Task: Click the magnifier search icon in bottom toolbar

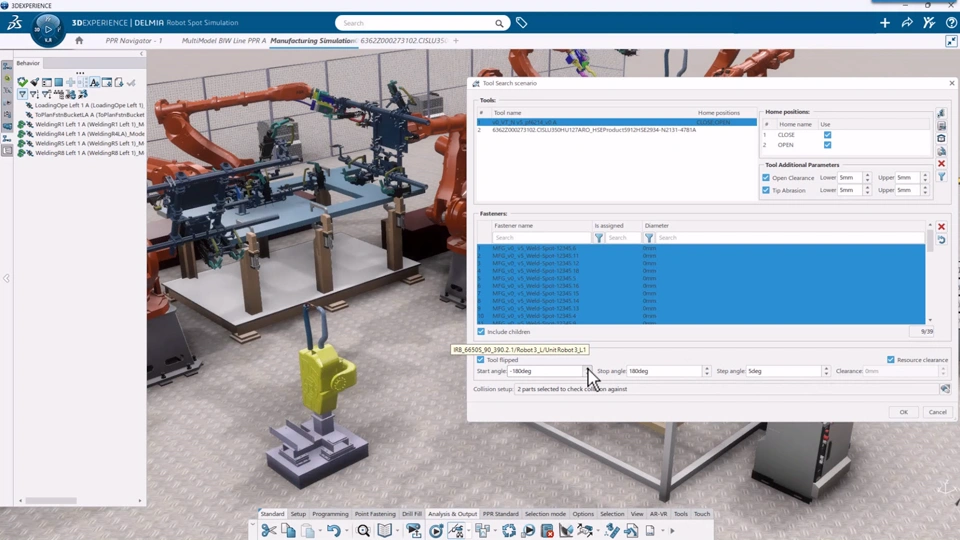Action: tap(363, 530)
